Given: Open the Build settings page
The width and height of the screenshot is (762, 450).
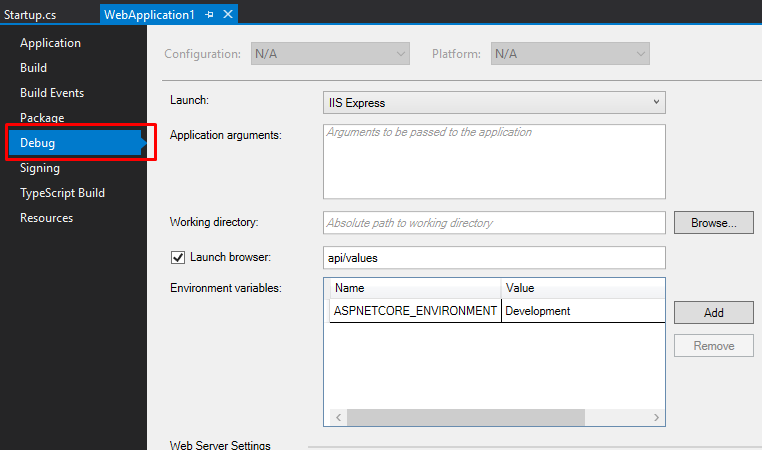Looking at the screenshot, I should (x=33, y=68).
